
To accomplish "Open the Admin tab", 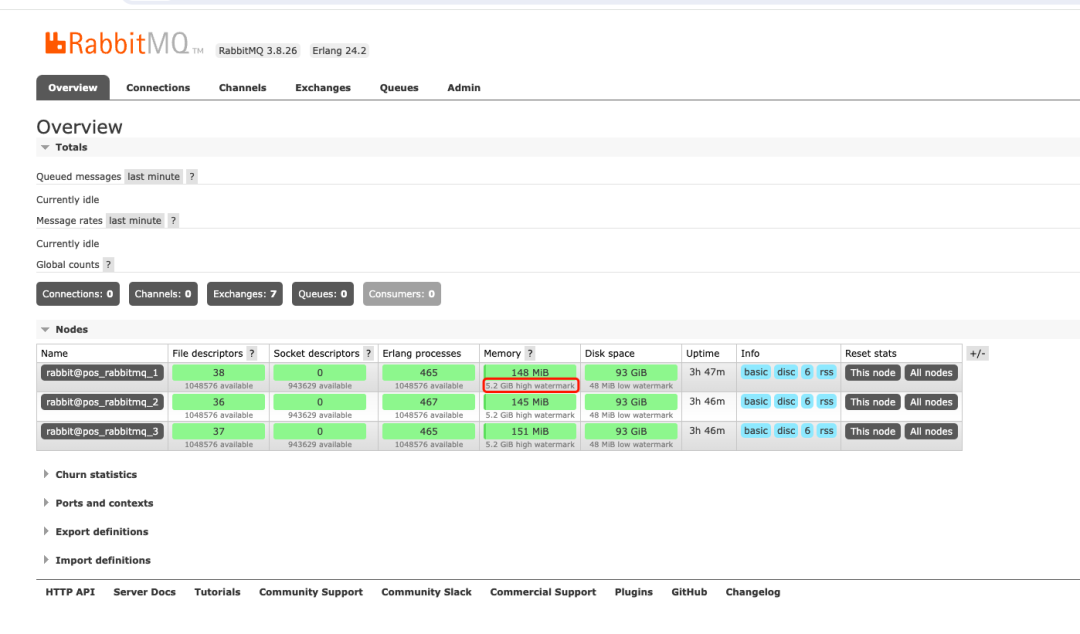I will pyautogui.click(x=464, y=88).
